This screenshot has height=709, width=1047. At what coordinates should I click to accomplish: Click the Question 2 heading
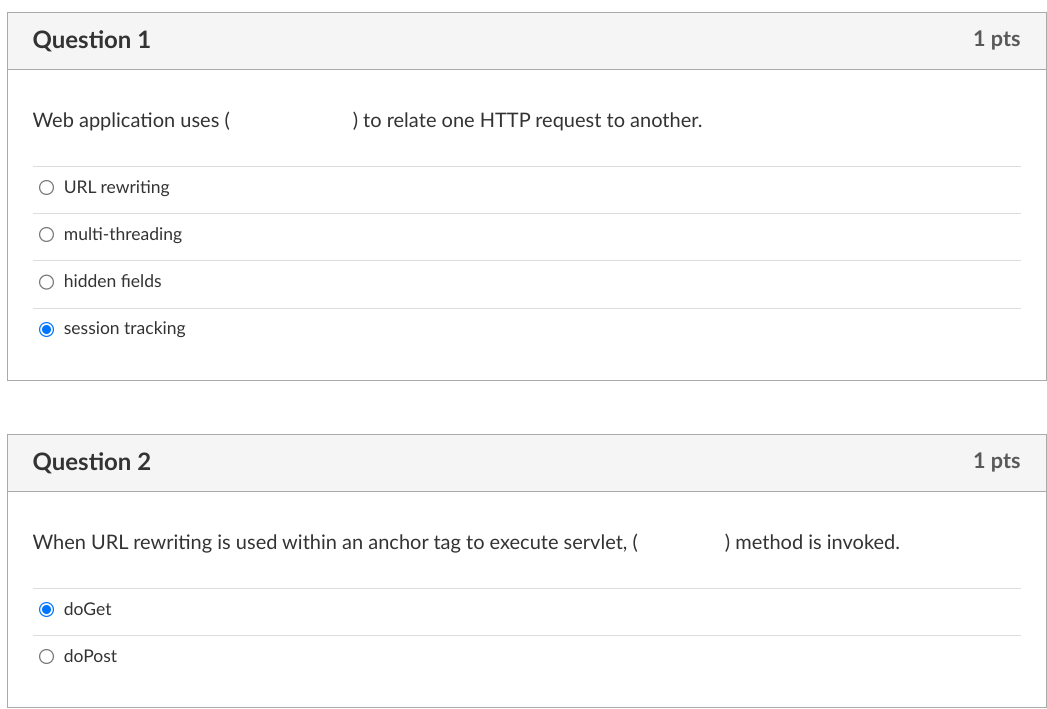click(91, 462)
